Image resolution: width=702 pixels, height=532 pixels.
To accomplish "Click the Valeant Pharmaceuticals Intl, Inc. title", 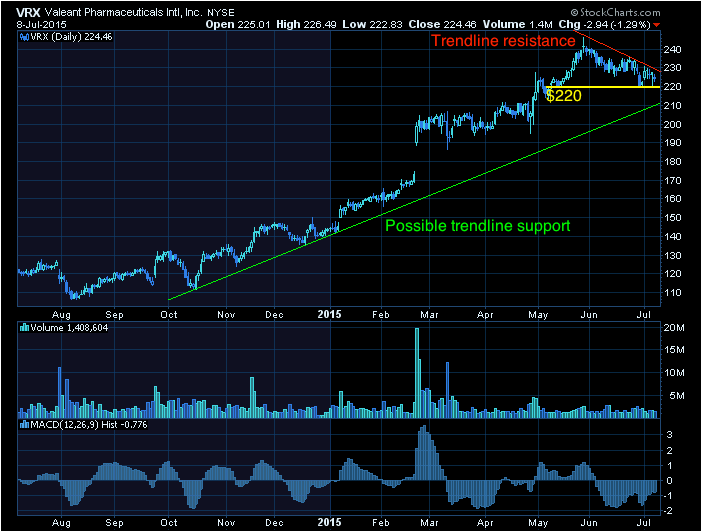I will click(x=124, y=13).
